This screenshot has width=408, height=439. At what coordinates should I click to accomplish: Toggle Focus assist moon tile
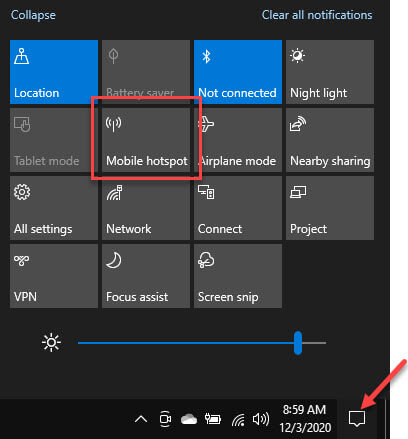pyautogui.click(x=146, y=276)
